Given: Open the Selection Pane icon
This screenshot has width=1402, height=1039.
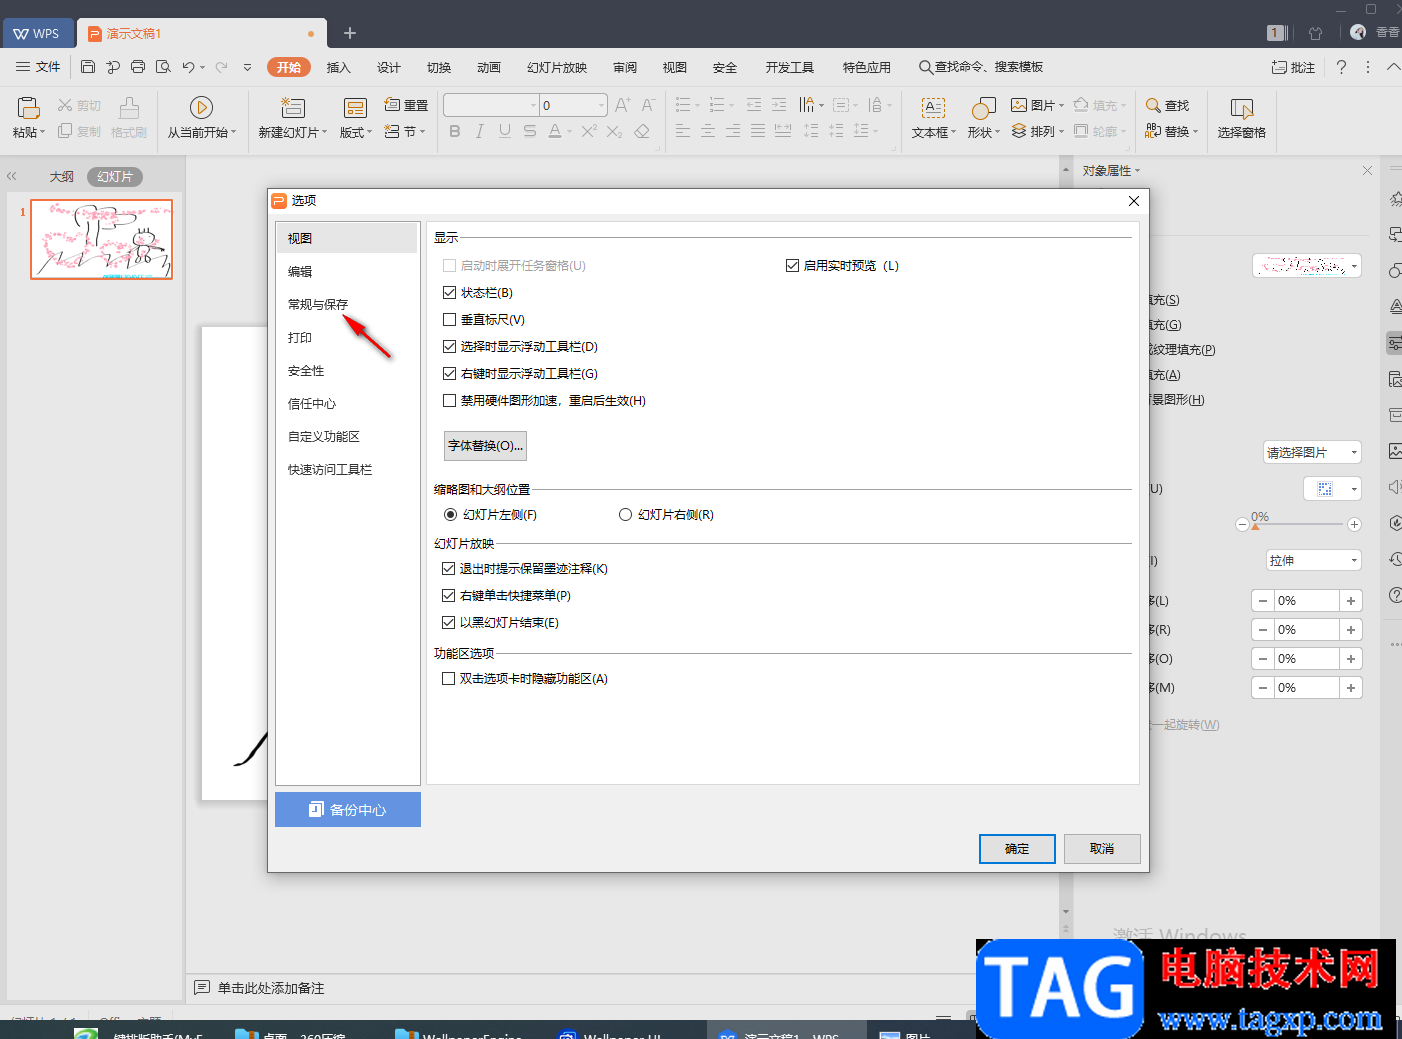Looking at the screenshot, I should pyautogui.click(x=1242, y=107).
